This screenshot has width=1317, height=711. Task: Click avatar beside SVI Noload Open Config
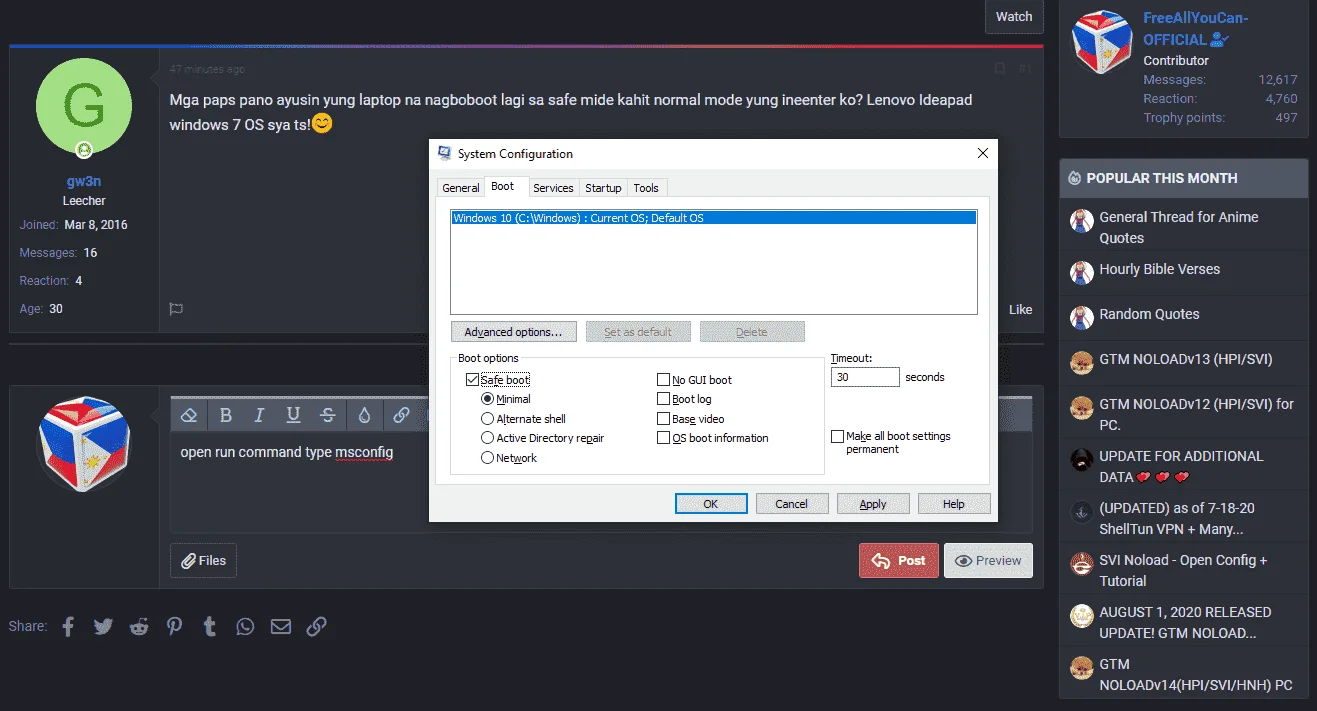[1081, 564]
